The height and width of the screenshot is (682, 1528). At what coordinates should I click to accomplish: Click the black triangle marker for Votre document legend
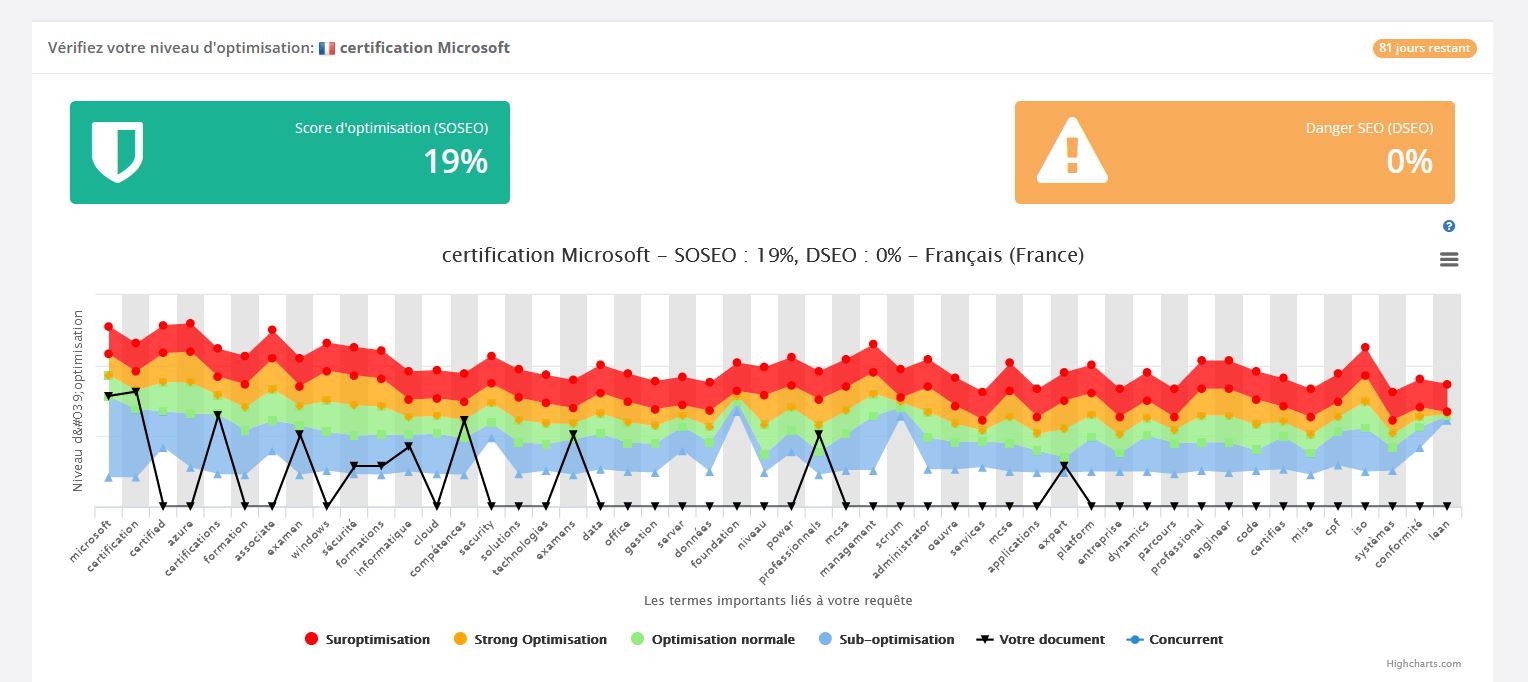coord(984,640)
